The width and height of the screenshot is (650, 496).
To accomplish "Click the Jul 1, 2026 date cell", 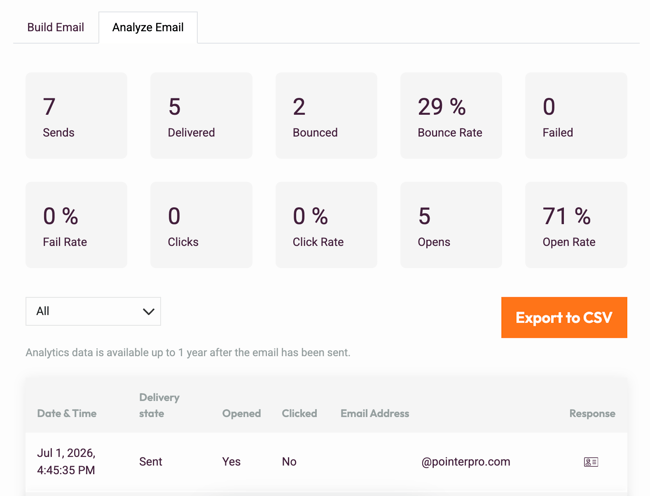I will (66, 462).
